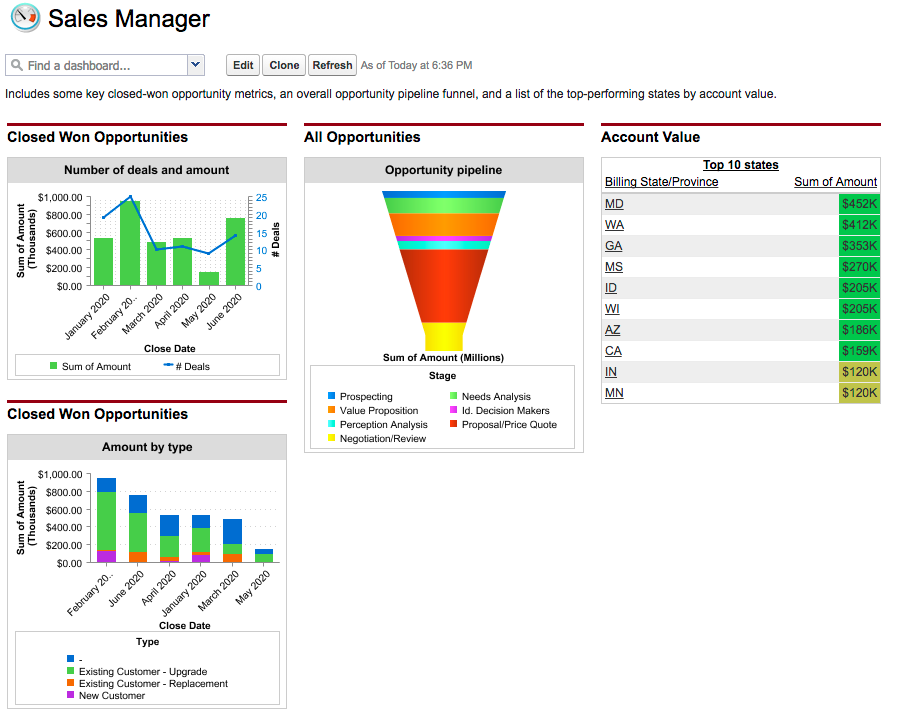Sort by Billing State/Province column header

661,182
